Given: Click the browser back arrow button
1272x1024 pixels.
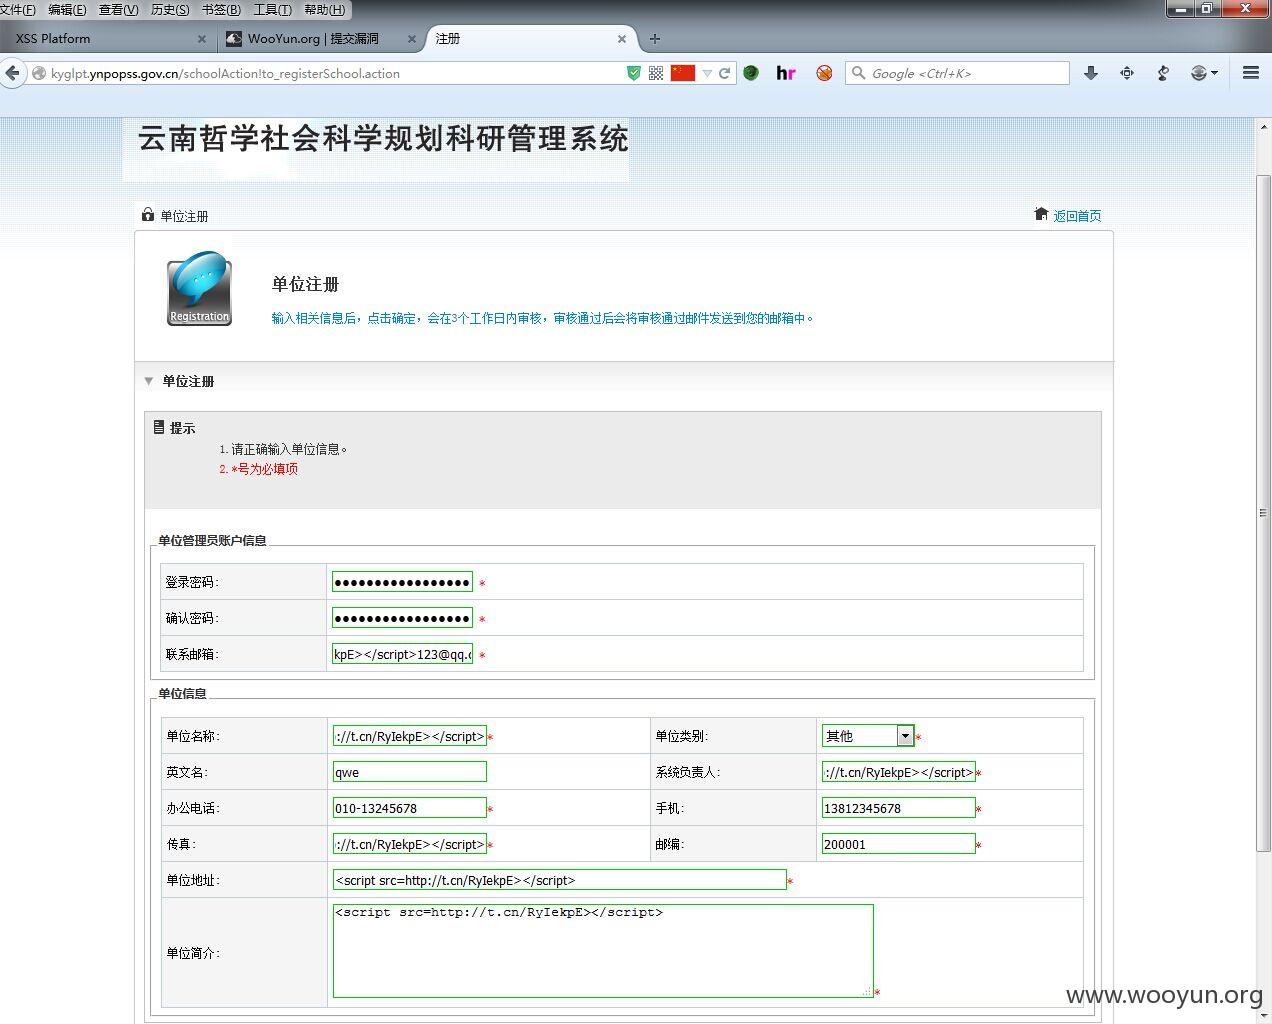Looking at the screenshot, I should (12, 73).
